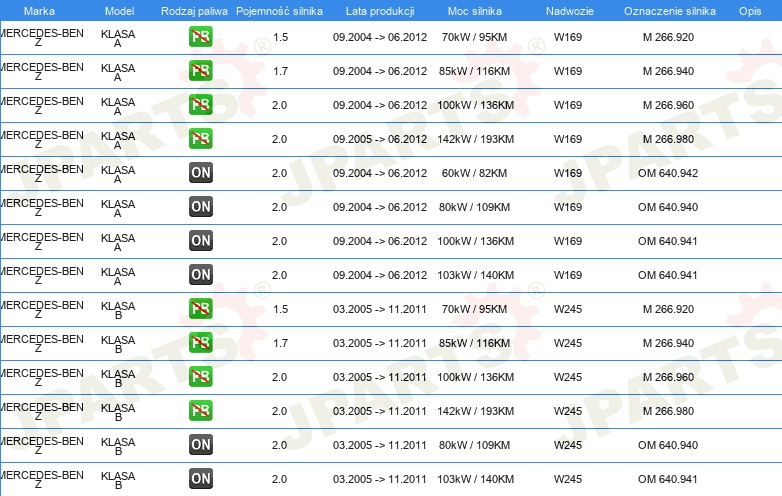Image resolution: width=782 pixels, height=496 pixels.
Task: Click ON diesel icon in OM 640.942 row
Action: point(200,172)
